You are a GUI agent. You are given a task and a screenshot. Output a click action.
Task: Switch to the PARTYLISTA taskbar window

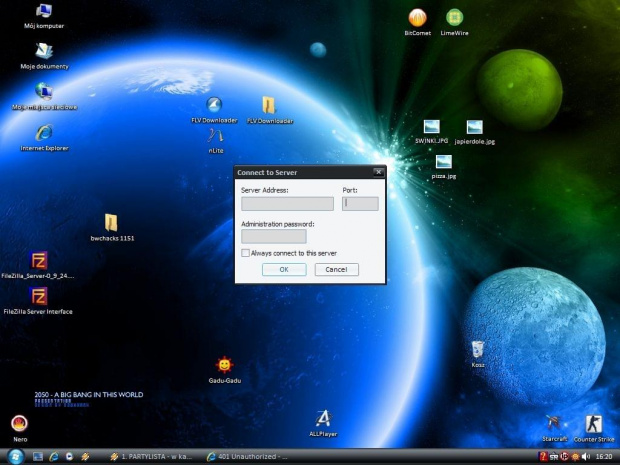tap(151, 456)
